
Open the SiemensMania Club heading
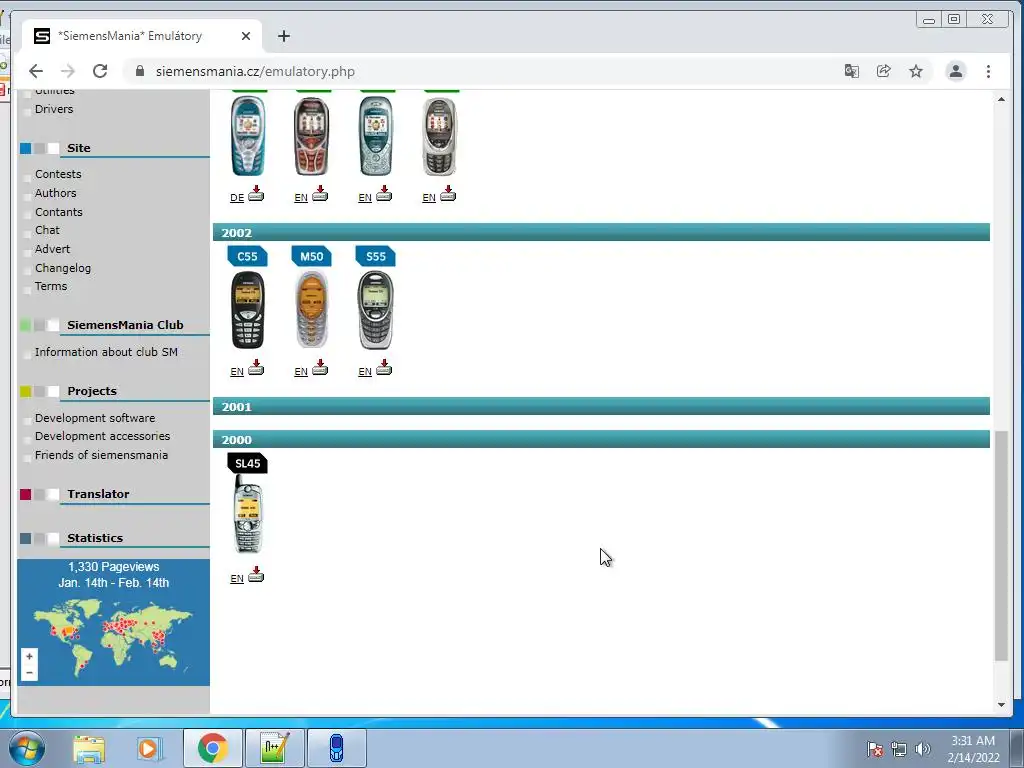coord(125,325)
